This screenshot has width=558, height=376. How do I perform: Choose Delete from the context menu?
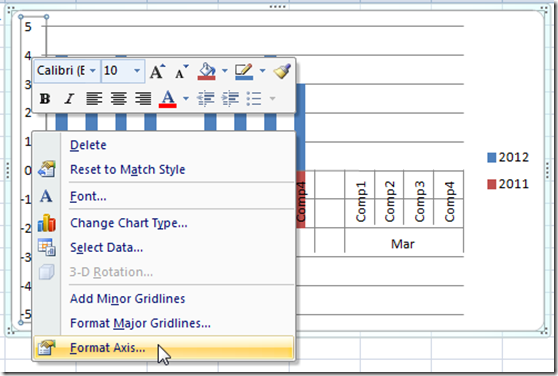click(x=164, y=145)
